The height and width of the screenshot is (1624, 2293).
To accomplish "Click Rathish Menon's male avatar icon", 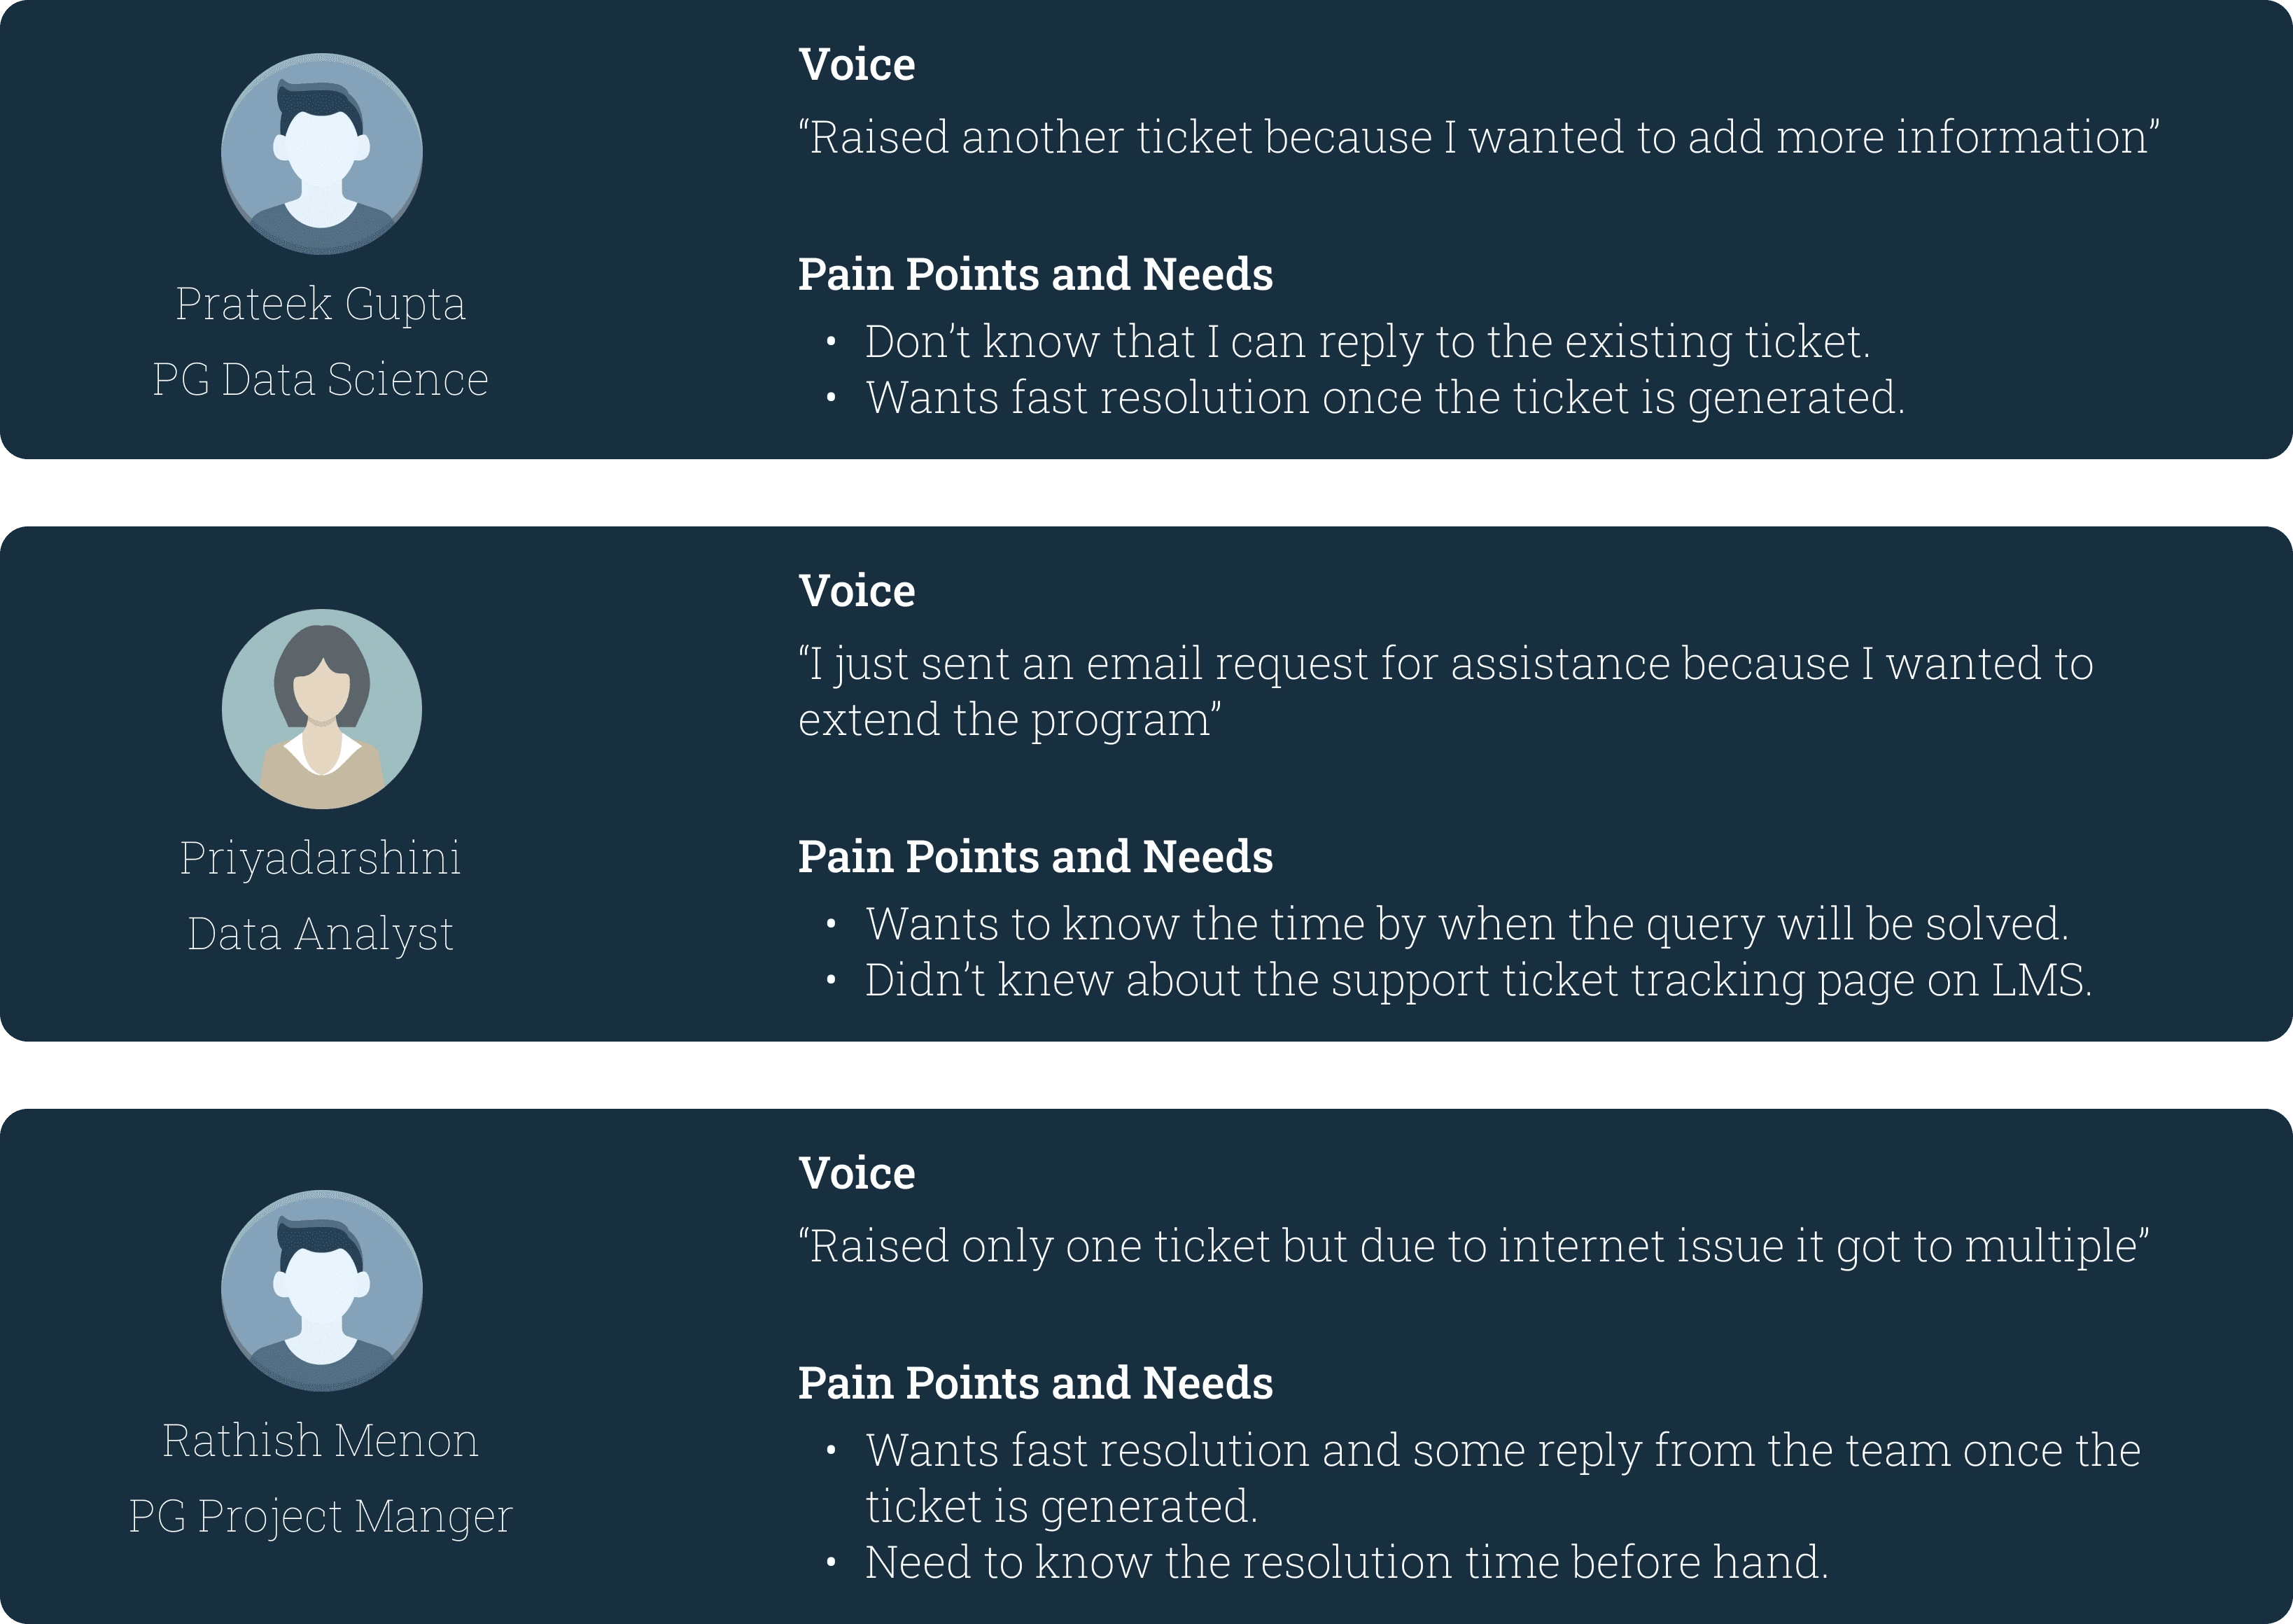I will tap(321, 1290).
